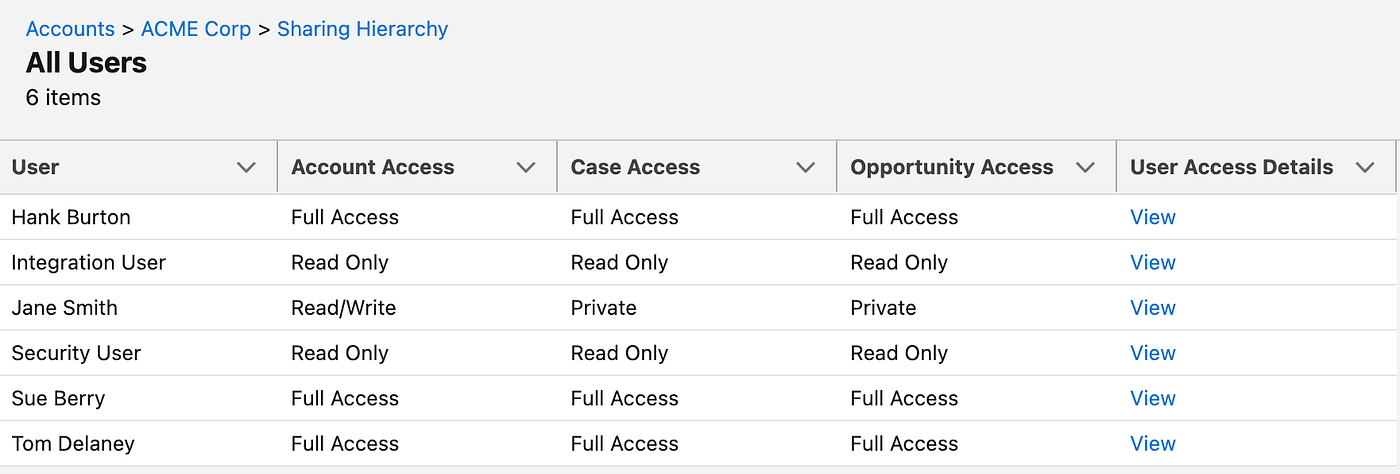1400x474 pixels.
Task: Open the View link for Jane Smith
Action: click(1152, 308)
